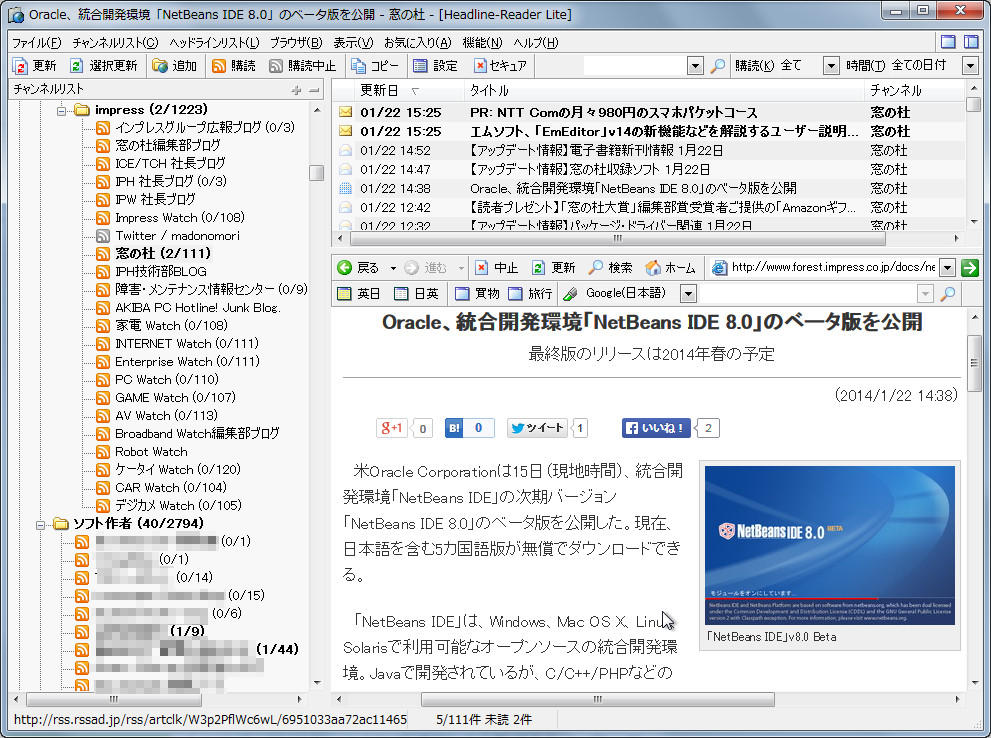Open the Google(日本語) search engine dropdown
Viewport: 991px width, 738px height.
(x=686, y=294)
